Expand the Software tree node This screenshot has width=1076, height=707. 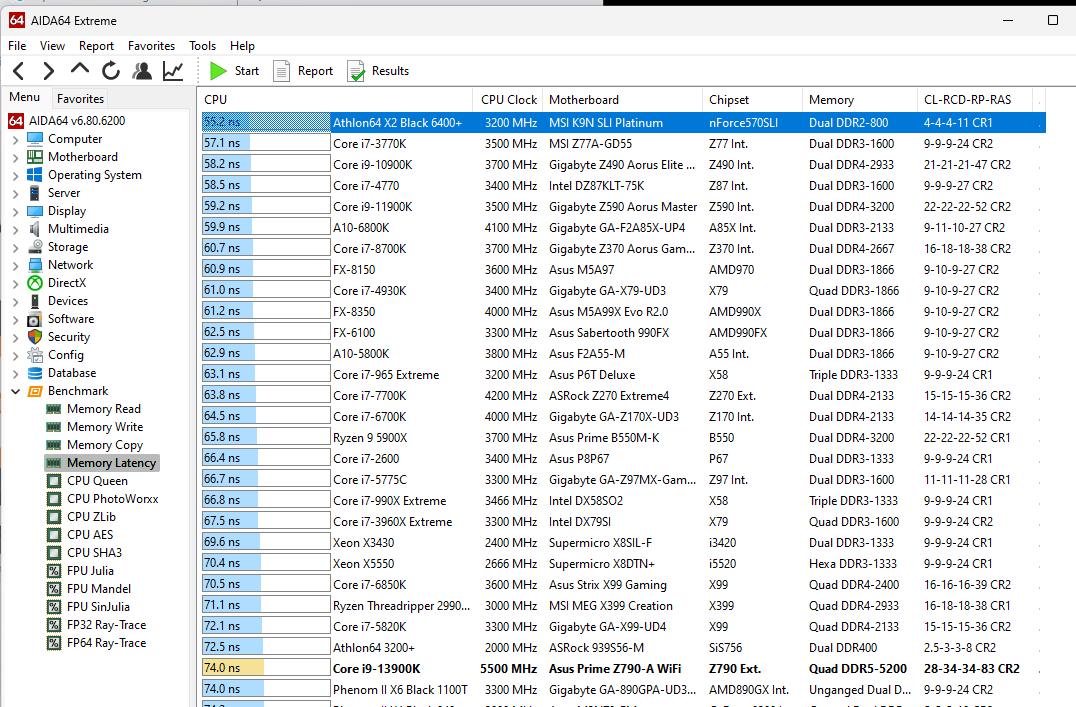tap(15, 318)
